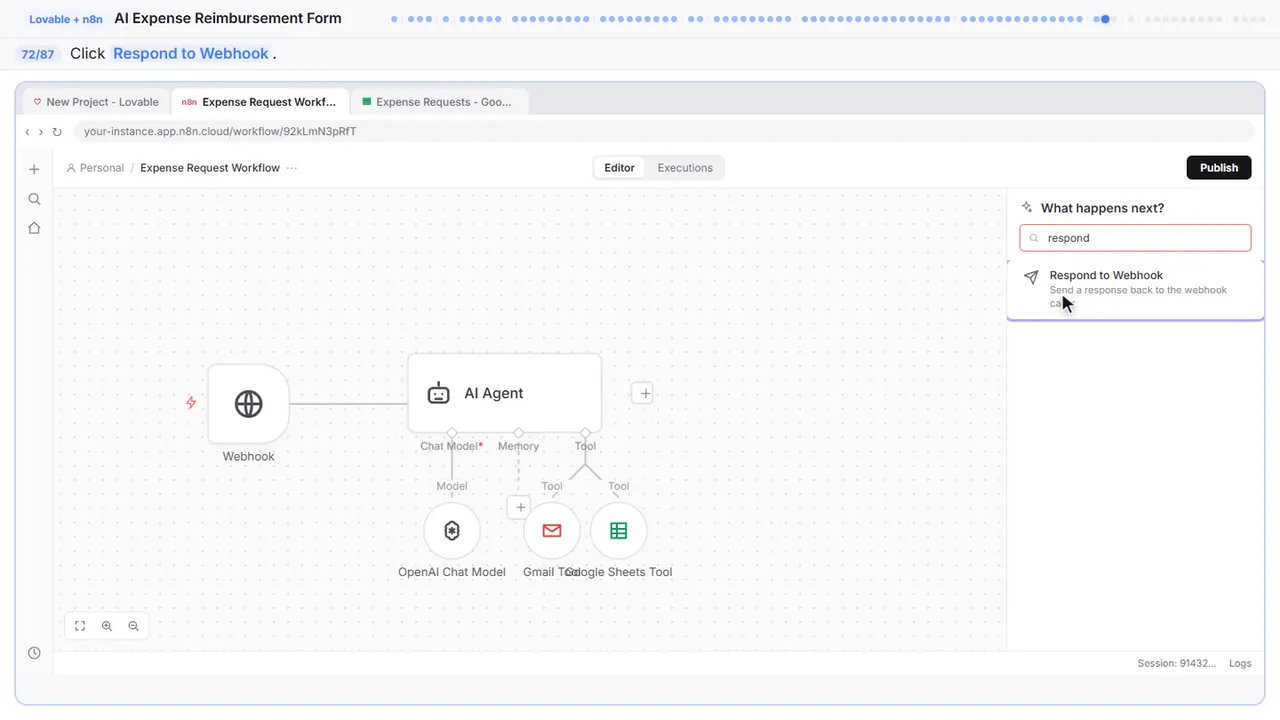Click the zoom in canvas icon
The width and height of the screenshot is (1280, 720).
point(107,626)
